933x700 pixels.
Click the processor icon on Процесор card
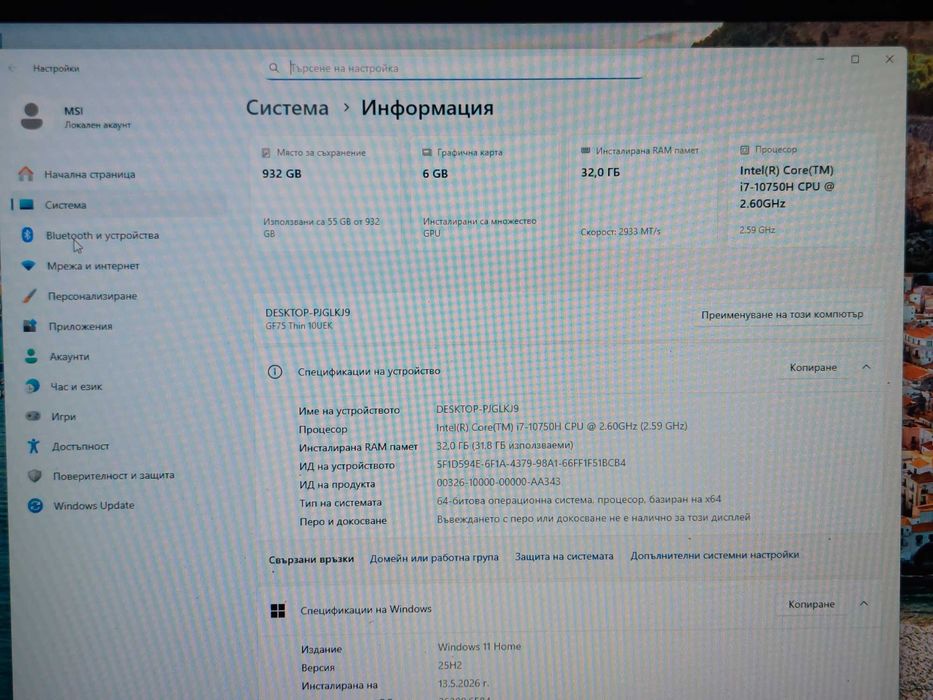pos(744,149)
